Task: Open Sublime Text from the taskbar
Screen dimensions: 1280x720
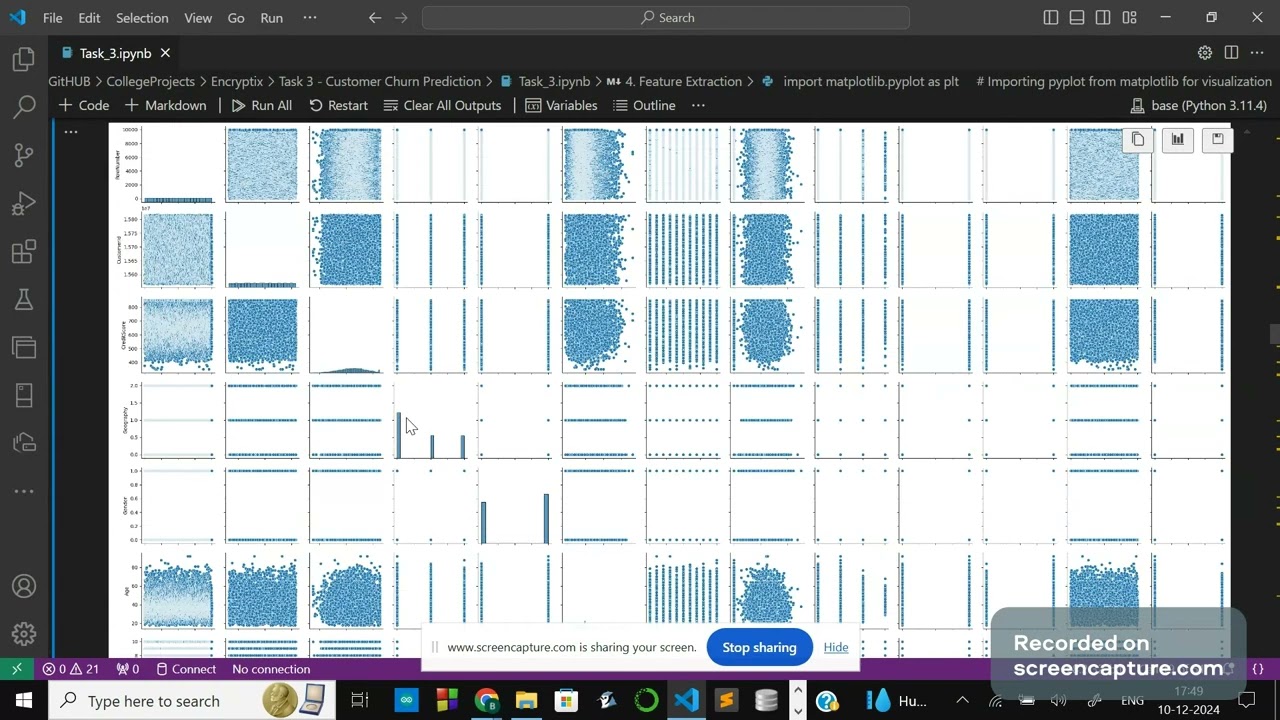Action: (x=727, y=700)
